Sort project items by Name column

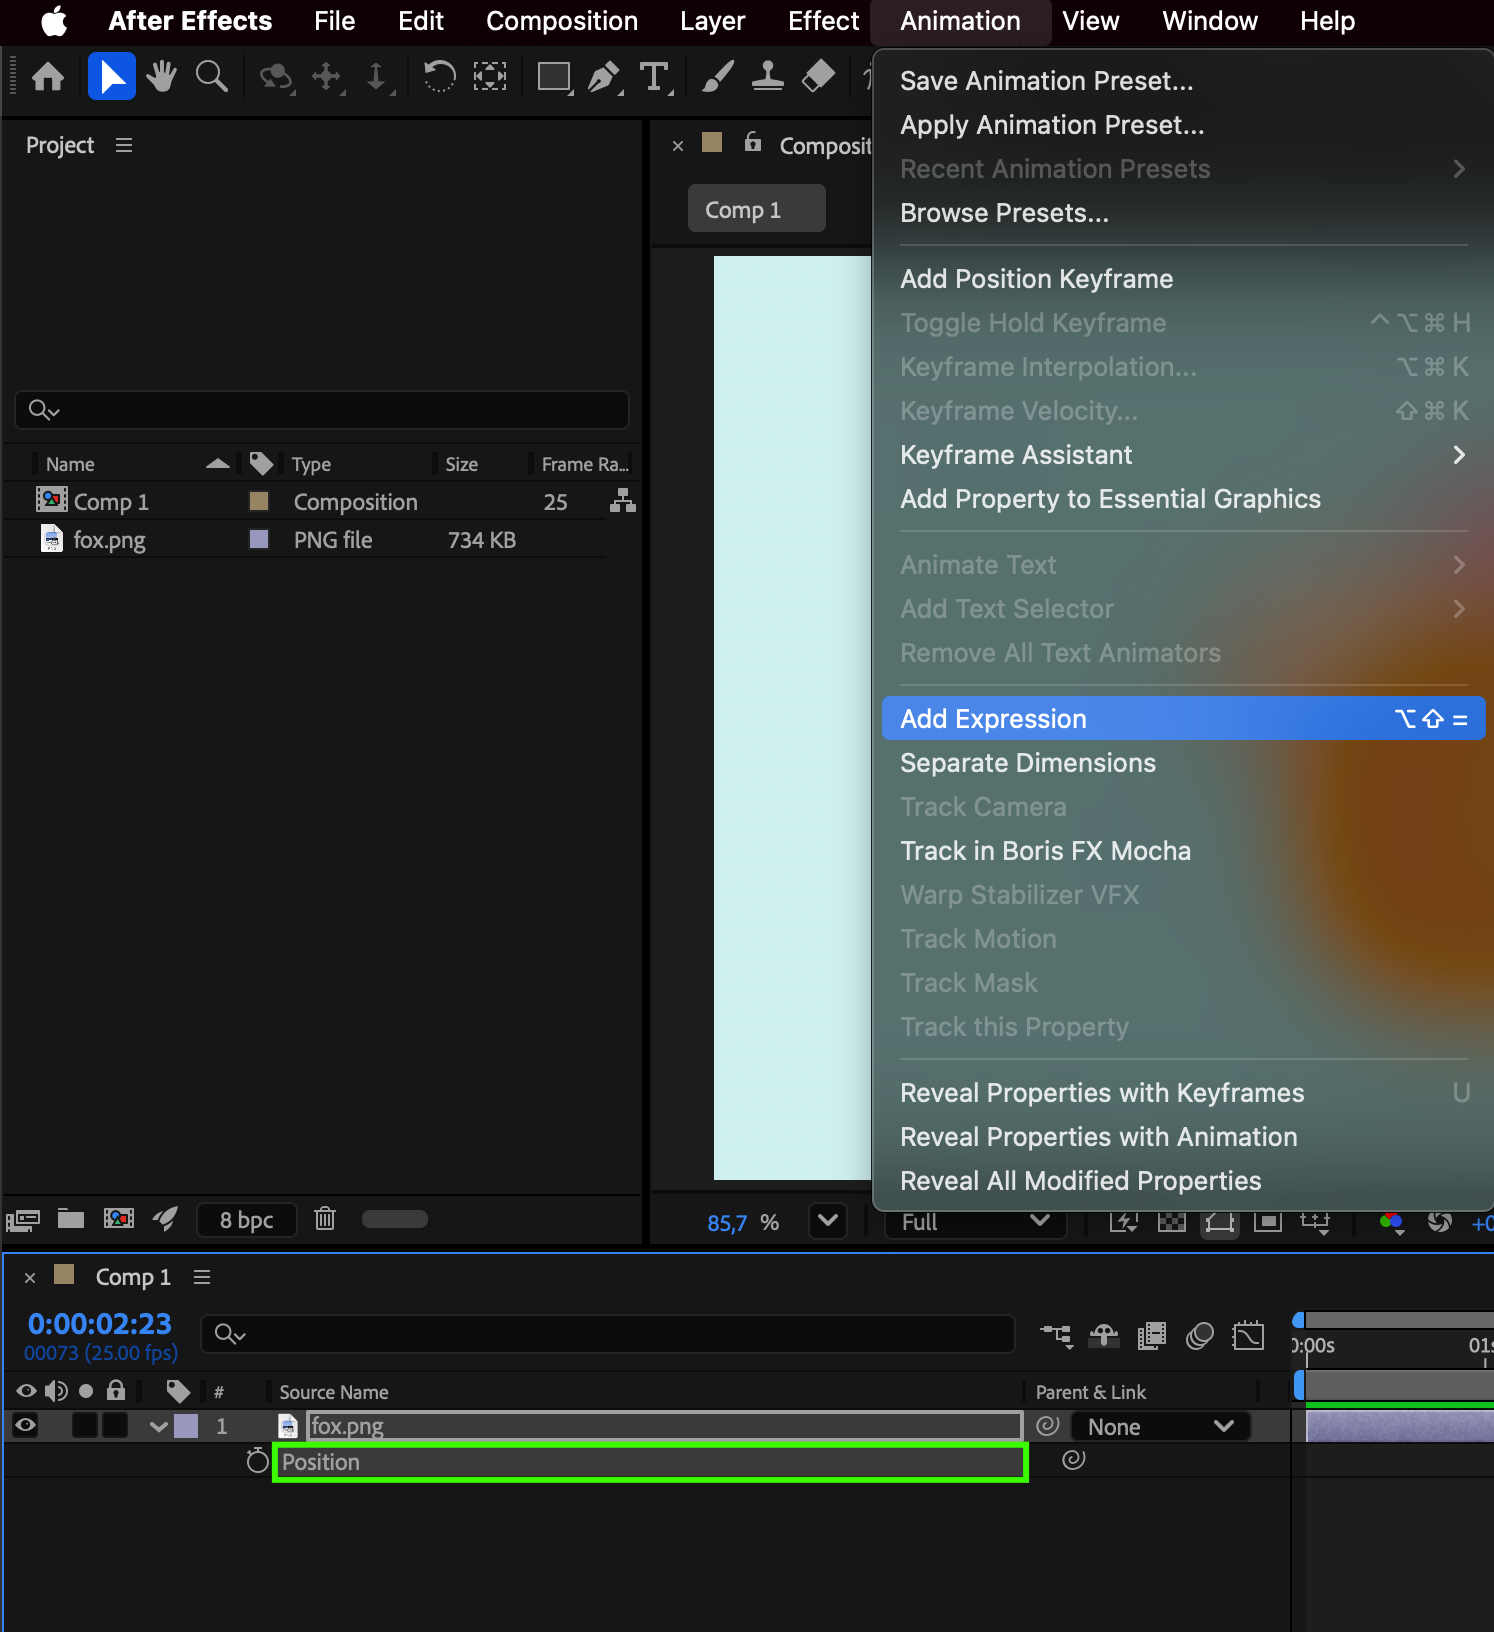click(70, 464)
